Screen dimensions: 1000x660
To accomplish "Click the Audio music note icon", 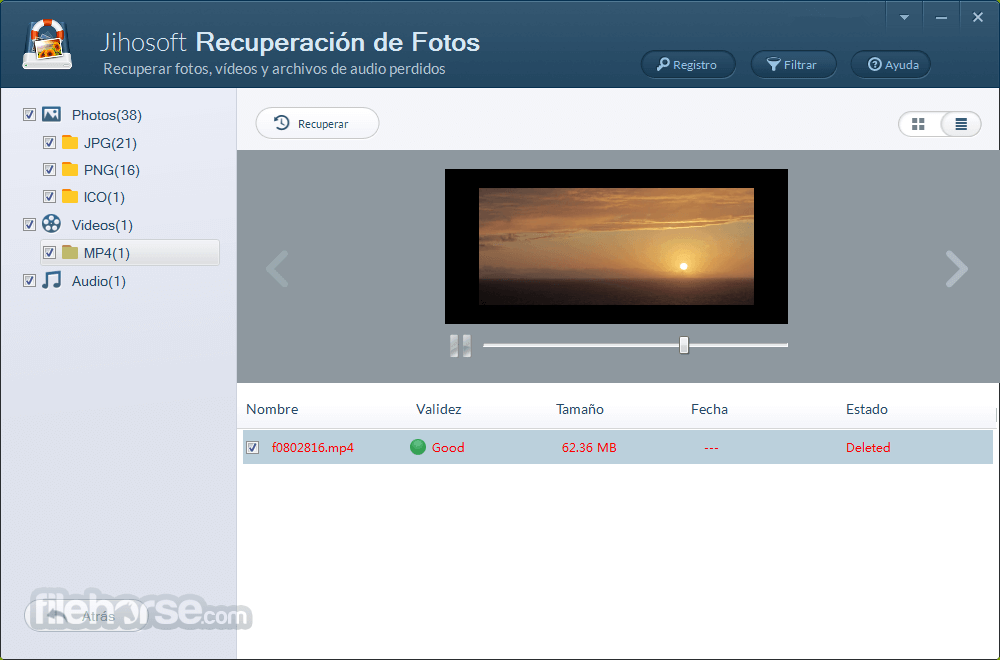I will 52,280.
